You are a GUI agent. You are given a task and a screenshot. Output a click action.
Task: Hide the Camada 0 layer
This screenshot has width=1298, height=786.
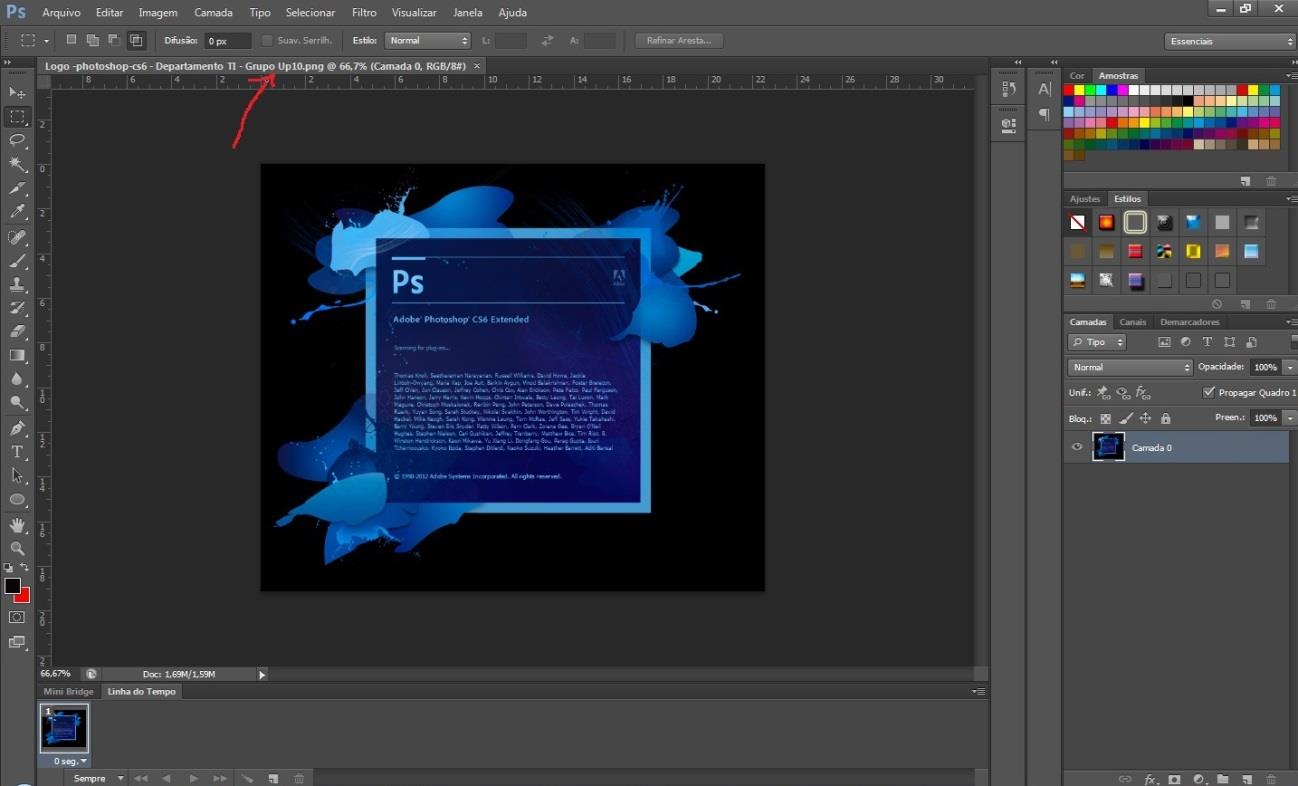pos(1077,447)
